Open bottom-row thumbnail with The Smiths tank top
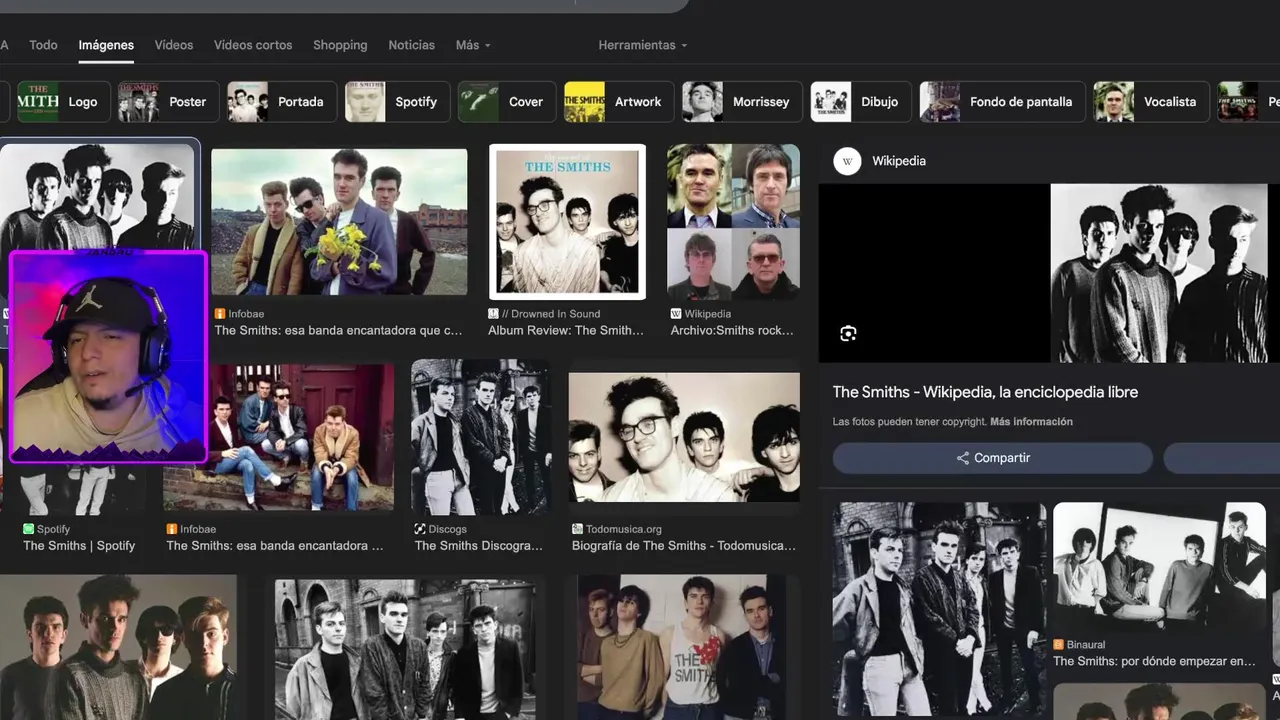This screenshot has width=1280, height=720. pos(681,647)
